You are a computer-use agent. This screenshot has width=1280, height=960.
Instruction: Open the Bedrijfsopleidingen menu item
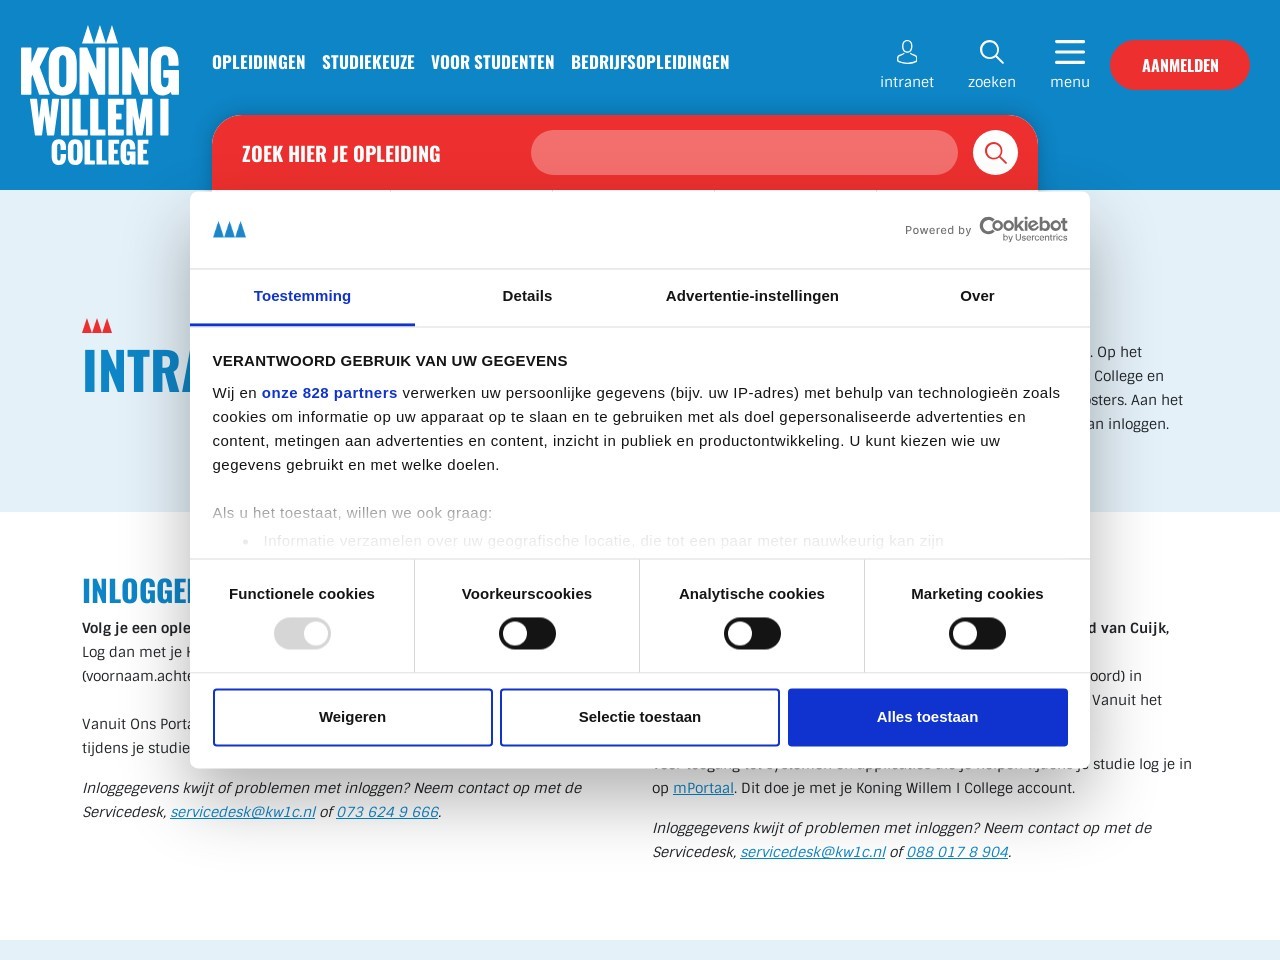(650, 62)
